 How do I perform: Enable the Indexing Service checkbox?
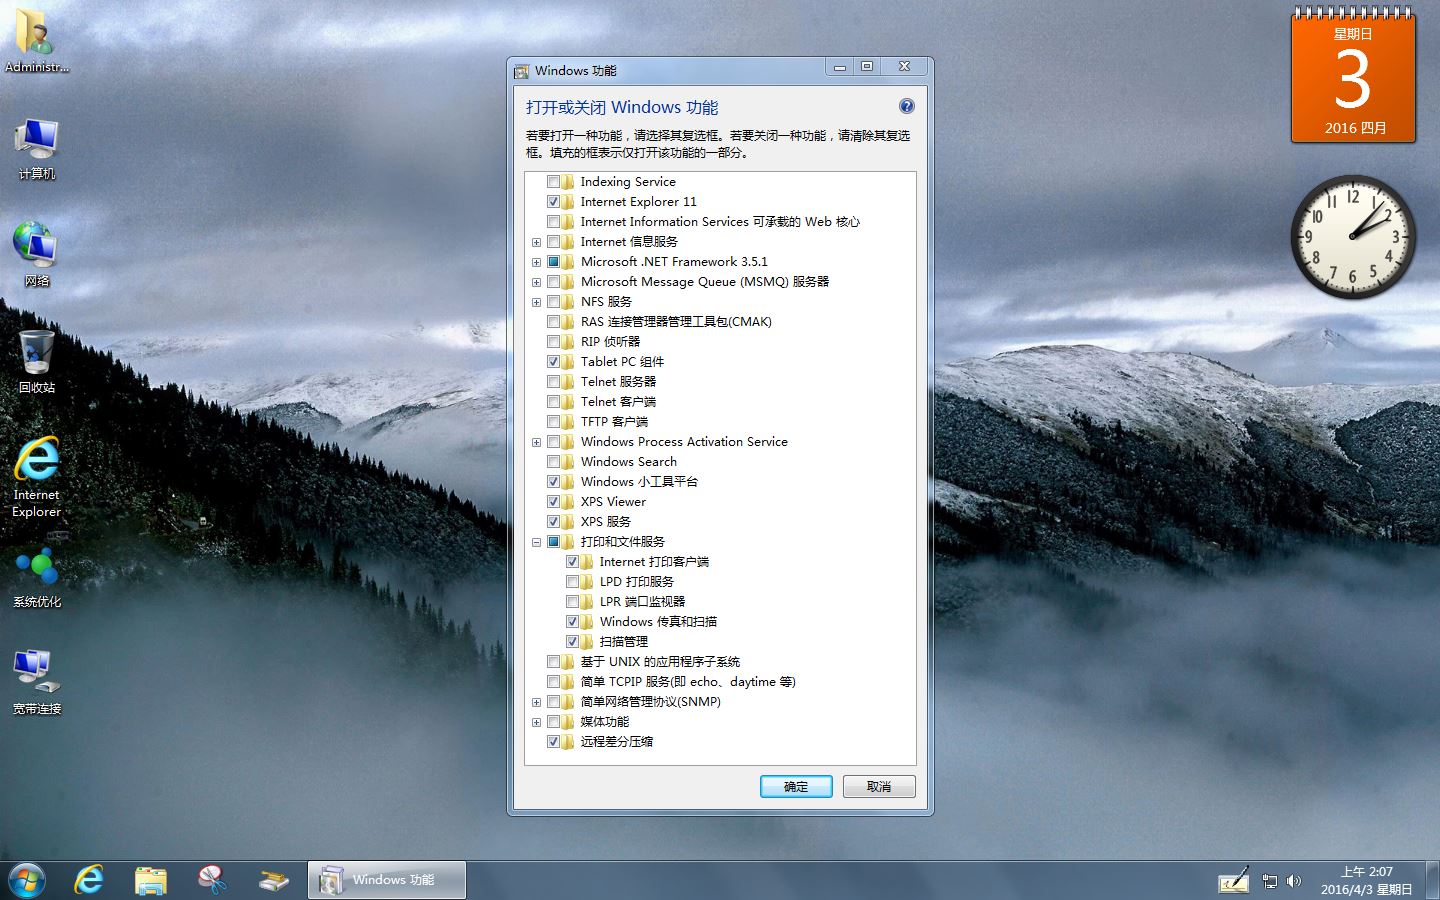click(x=553, y=181)
